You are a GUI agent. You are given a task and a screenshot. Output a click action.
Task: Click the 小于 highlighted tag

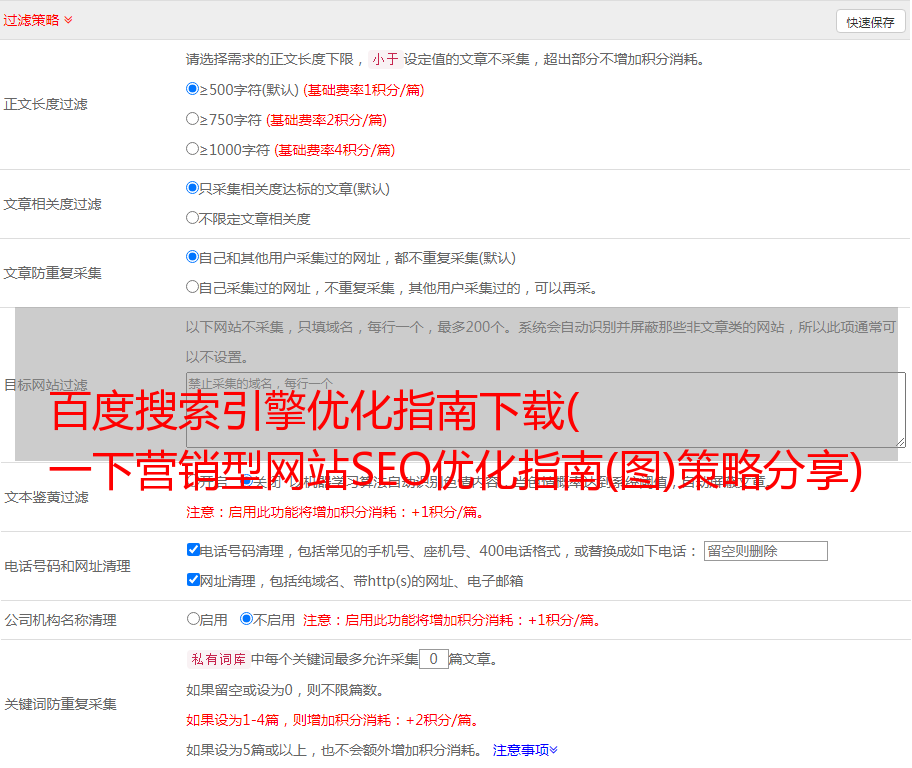tap(385, 59)
